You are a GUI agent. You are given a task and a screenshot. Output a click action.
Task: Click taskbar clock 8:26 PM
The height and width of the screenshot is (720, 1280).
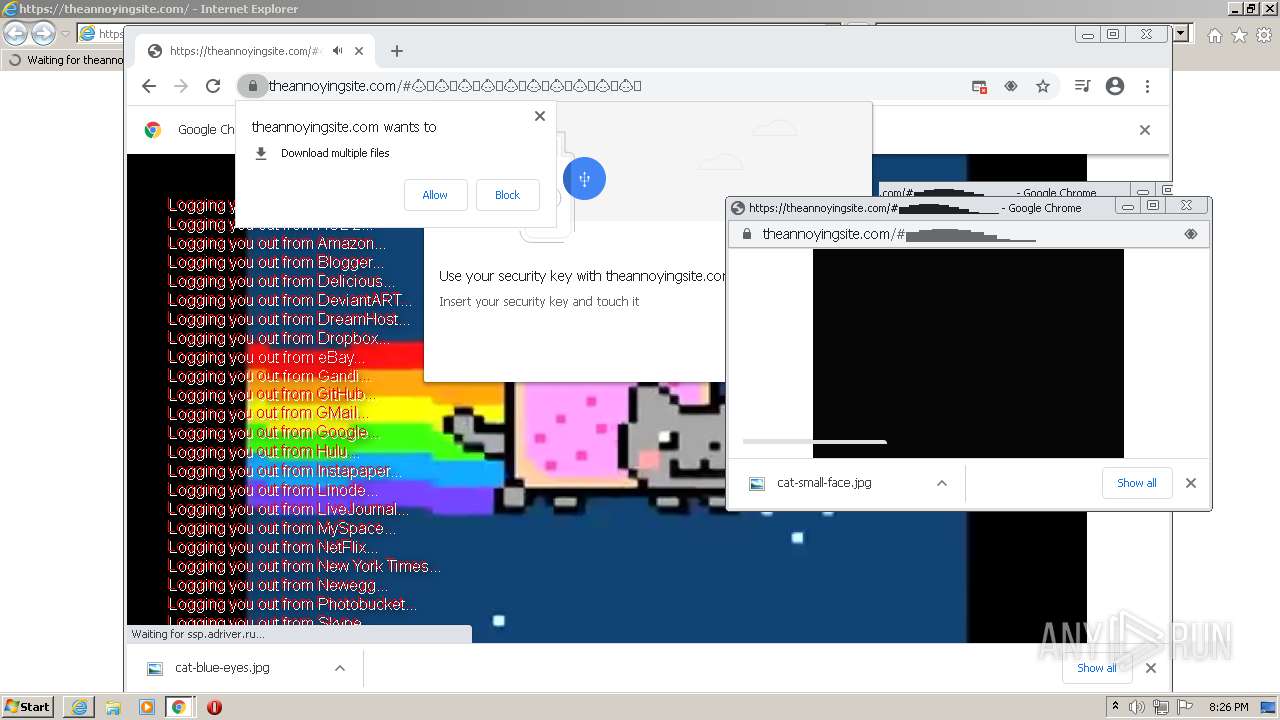coord(1229,707)
